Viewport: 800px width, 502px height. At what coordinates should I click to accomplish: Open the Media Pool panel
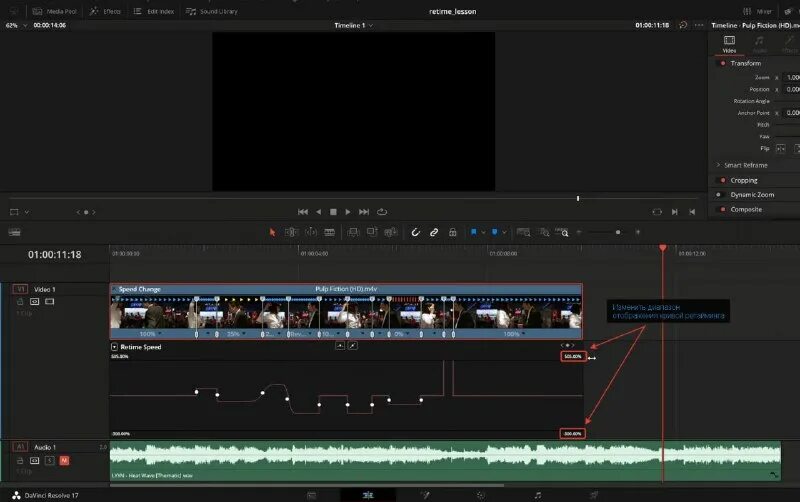click(x=54, y=11)
